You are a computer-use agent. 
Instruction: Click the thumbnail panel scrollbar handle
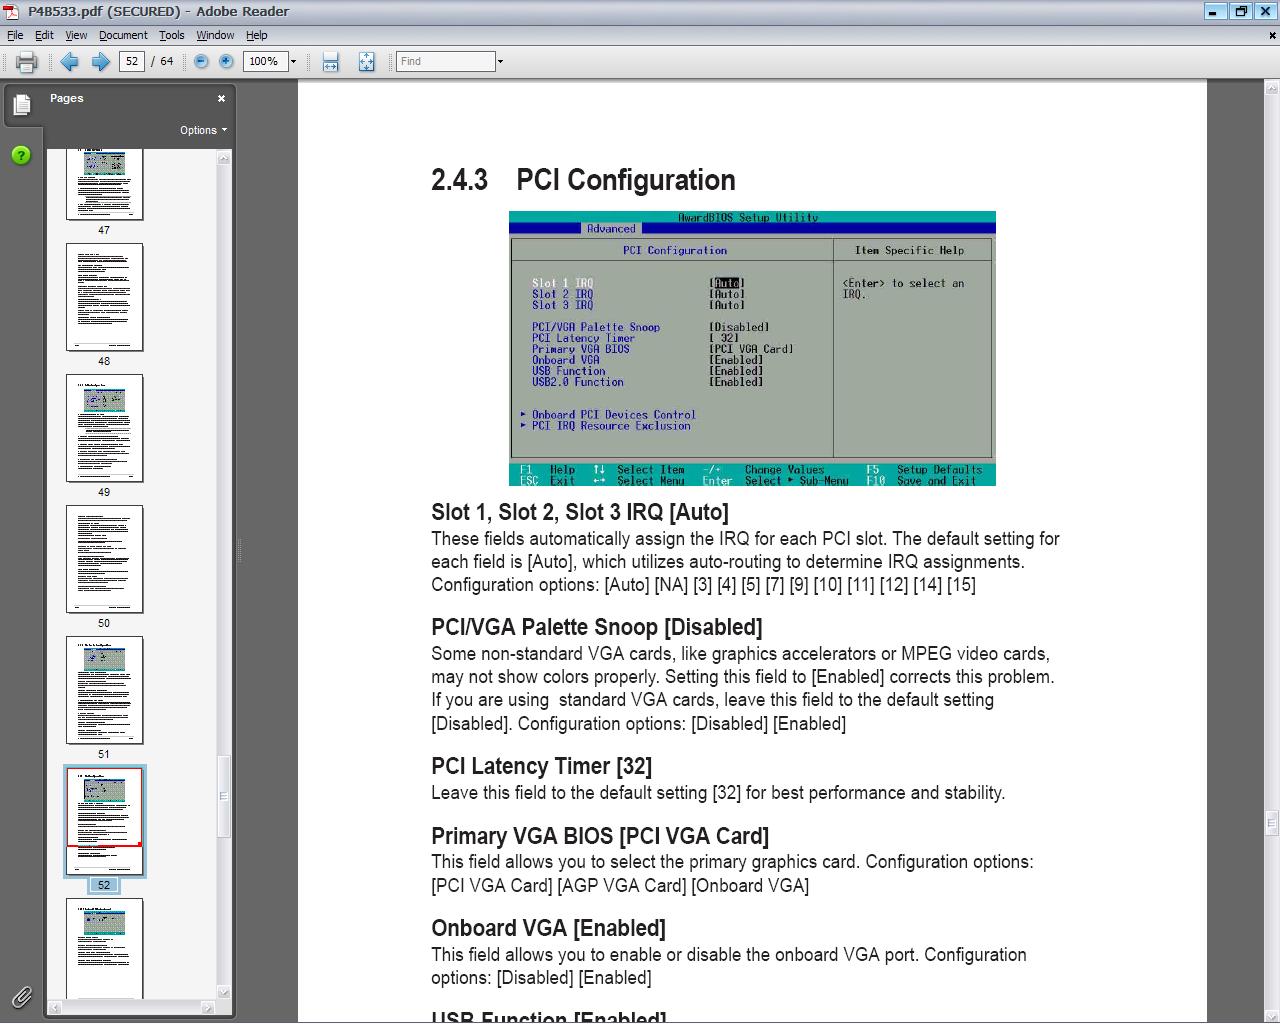pyautogui.click(x=224, y=796)
